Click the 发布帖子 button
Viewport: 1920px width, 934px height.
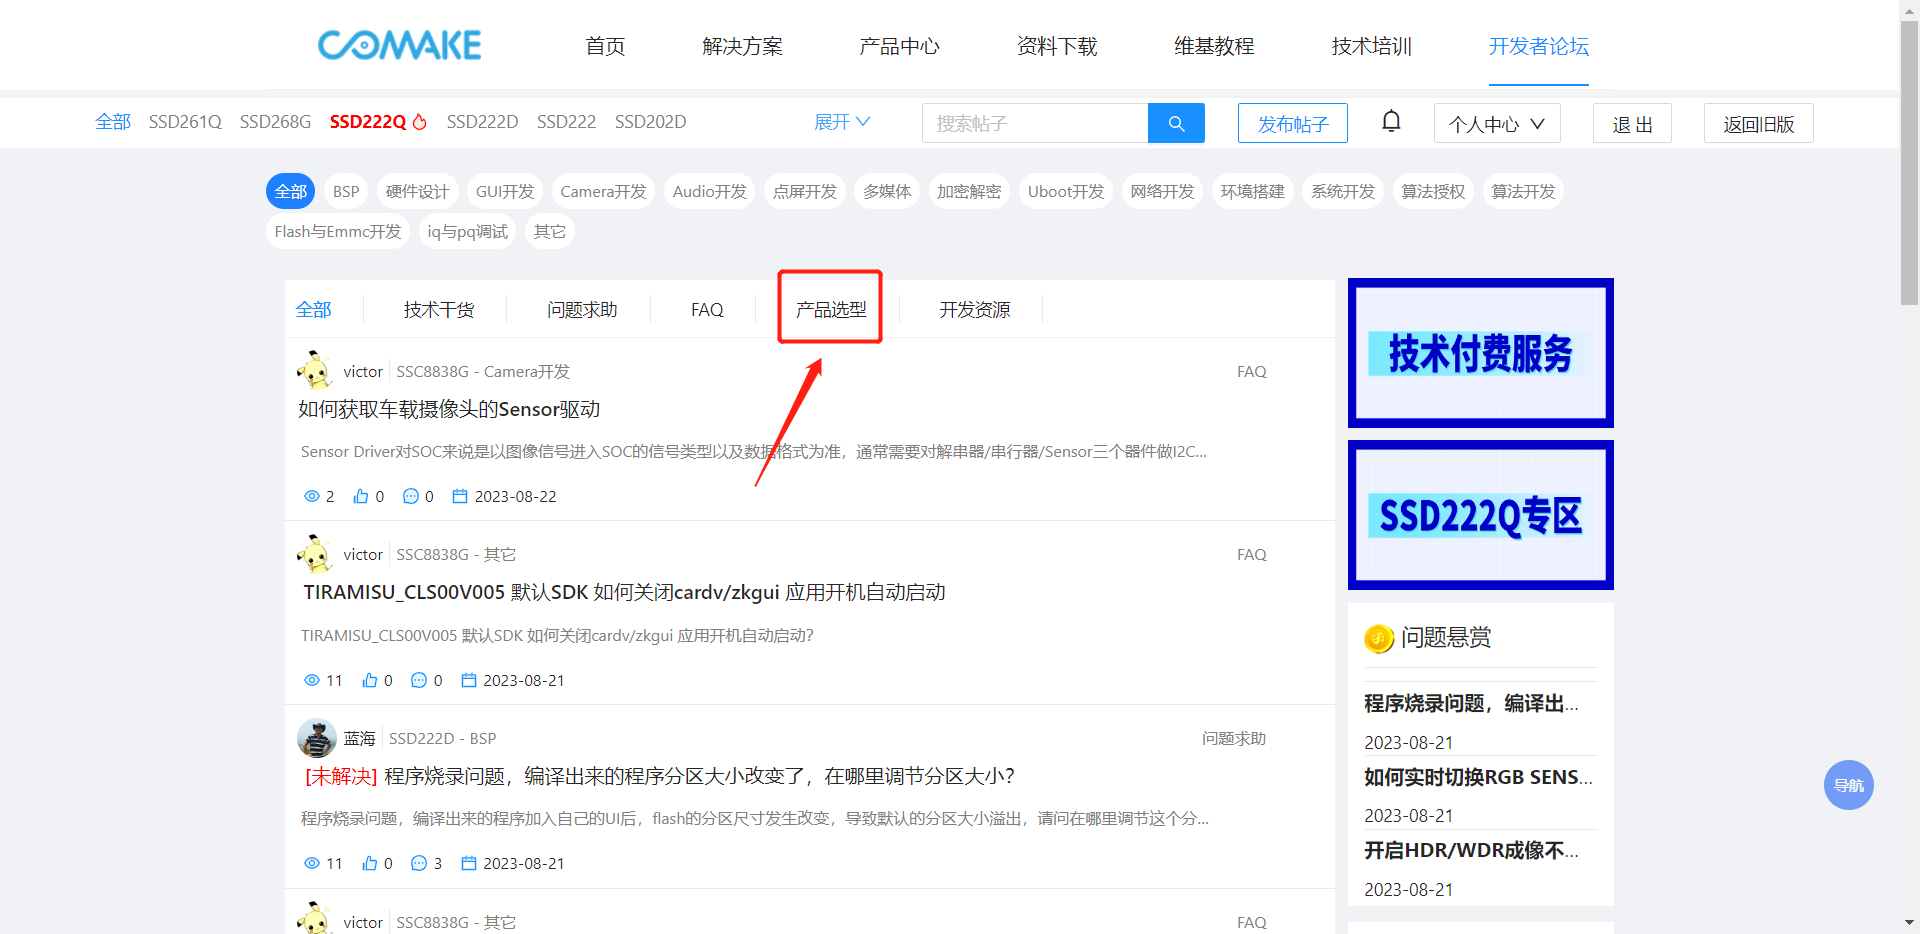pyautogui.click(x=1292, y=124)
